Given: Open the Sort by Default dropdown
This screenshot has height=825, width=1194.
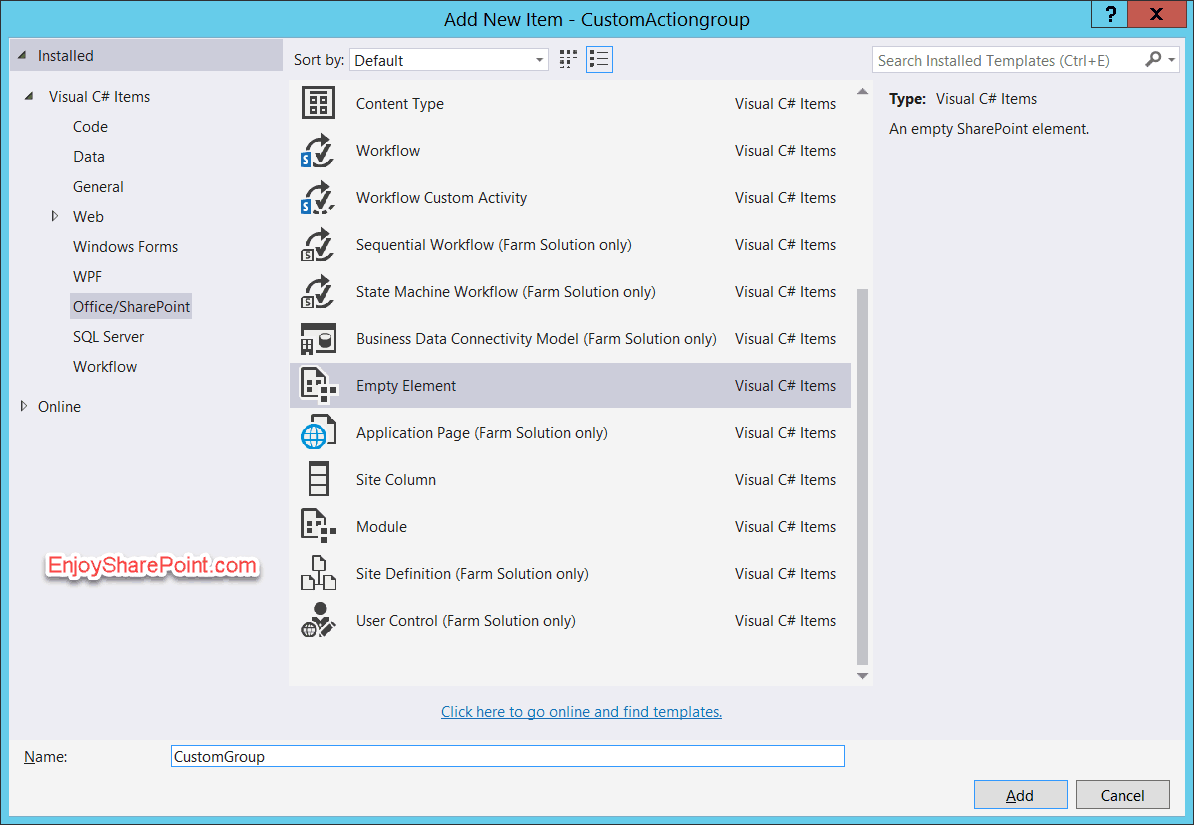Looking at the screenshot, I should tap(449, 60).
